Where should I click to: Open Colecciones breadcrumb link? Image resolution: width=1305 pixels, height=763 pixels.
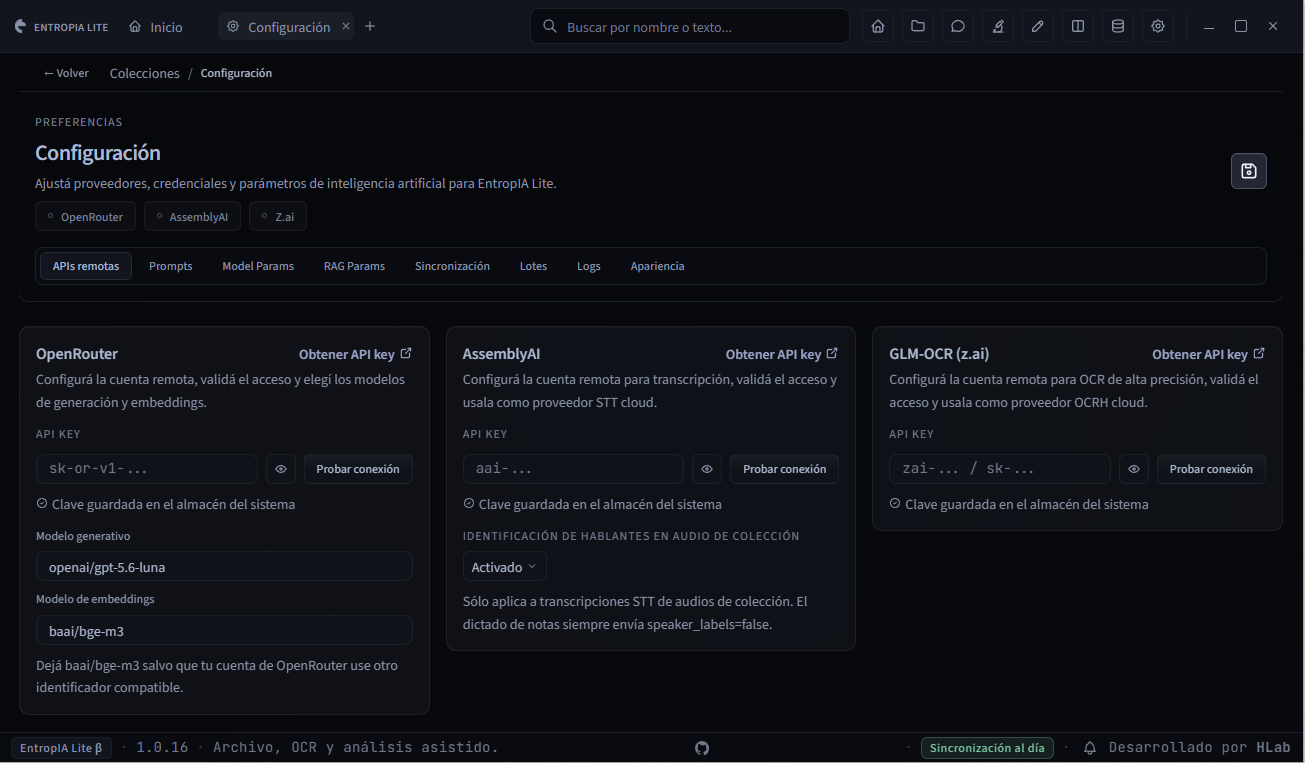pos(145,73)
